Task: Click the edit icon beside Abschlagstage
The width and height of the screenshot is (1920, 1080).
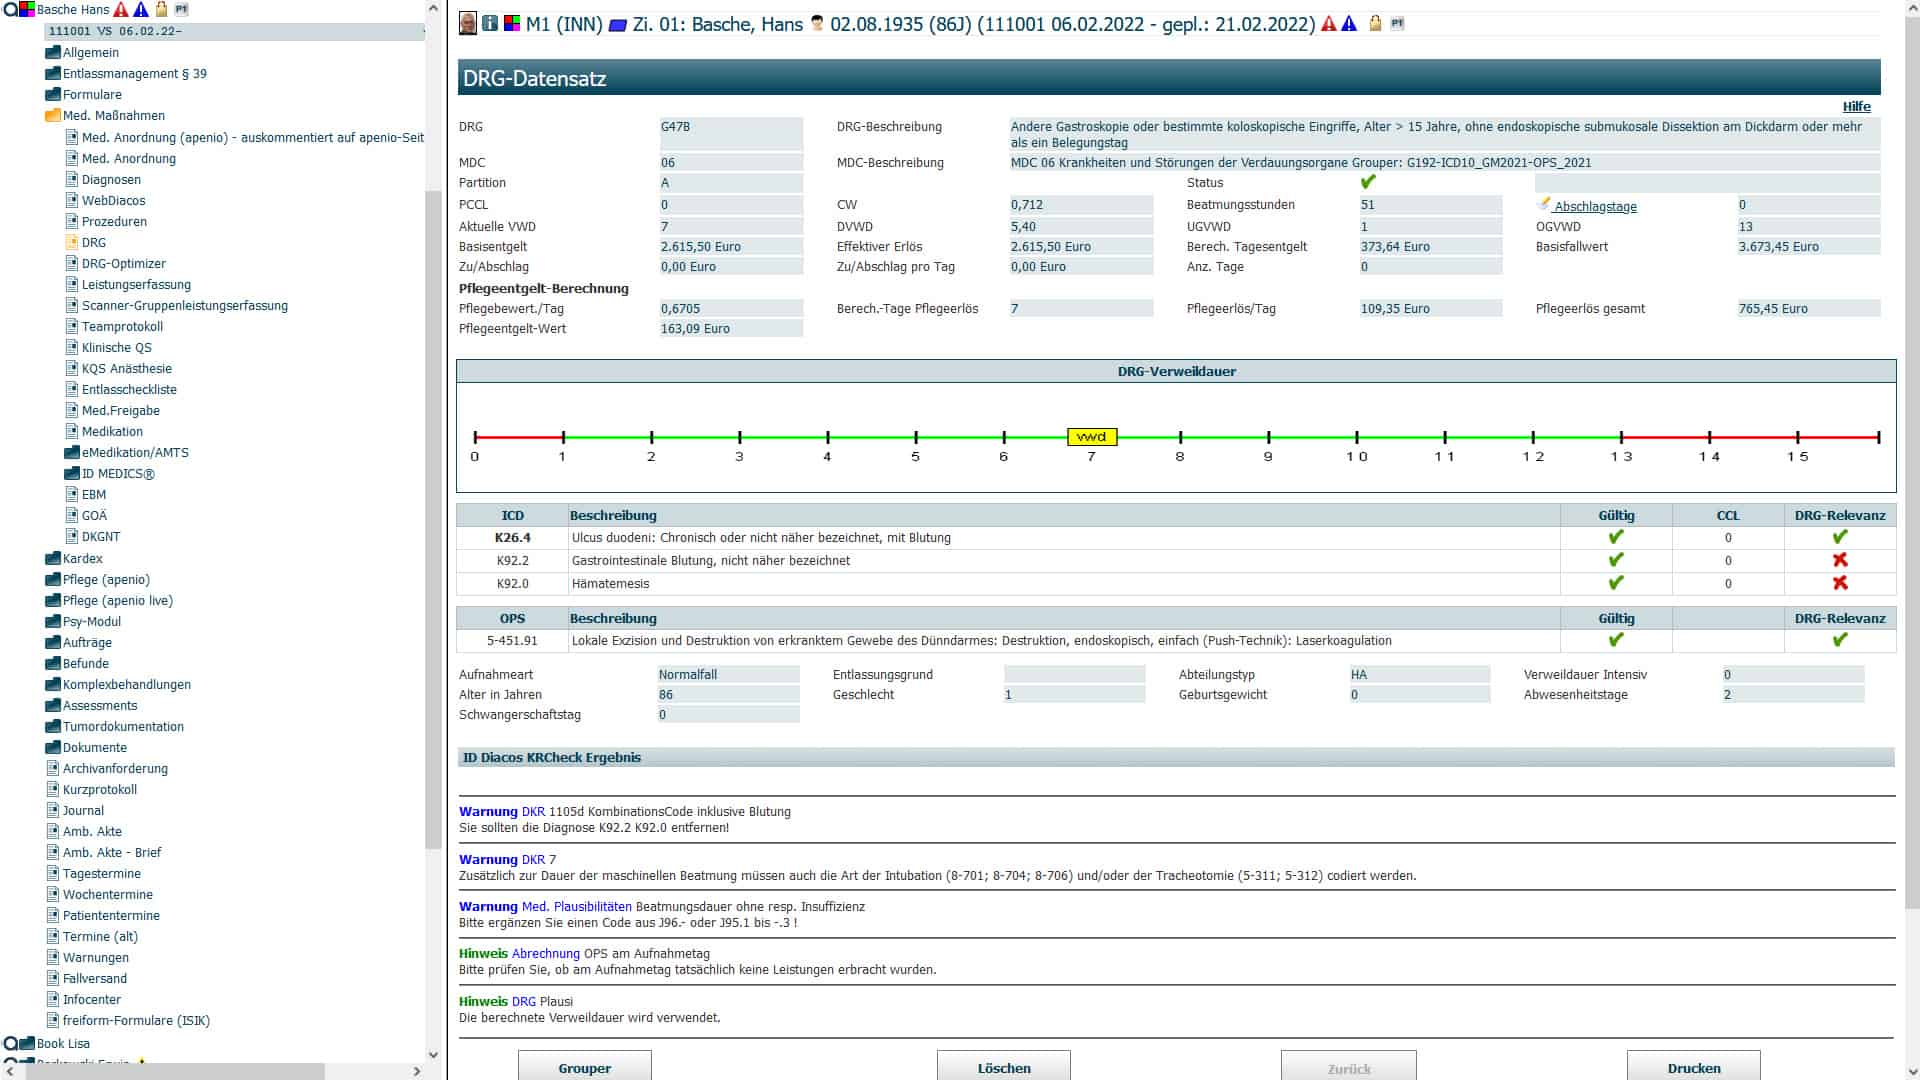Action: click(1544, 204)
